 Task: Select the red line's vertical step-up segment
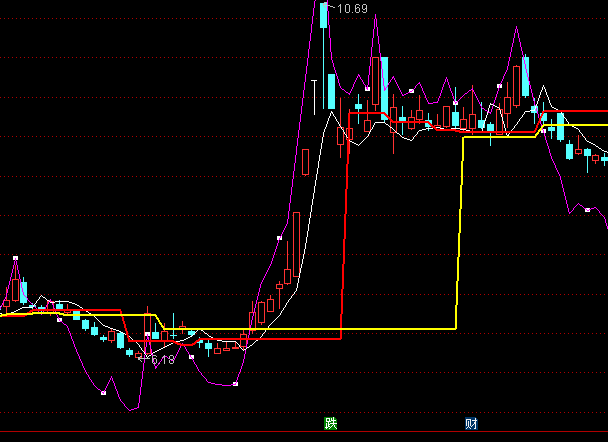(345, 230)
